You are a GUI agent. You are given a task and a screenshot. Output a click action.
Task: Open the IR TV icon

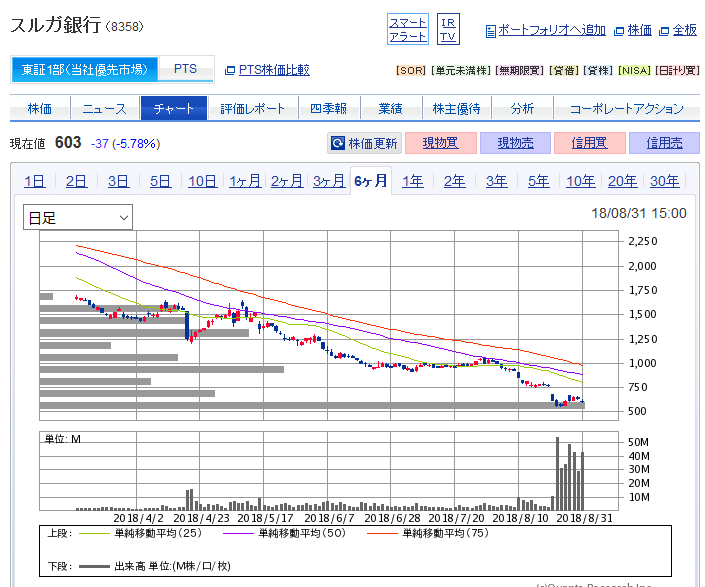pyautogui.click(x=449, y=29)
